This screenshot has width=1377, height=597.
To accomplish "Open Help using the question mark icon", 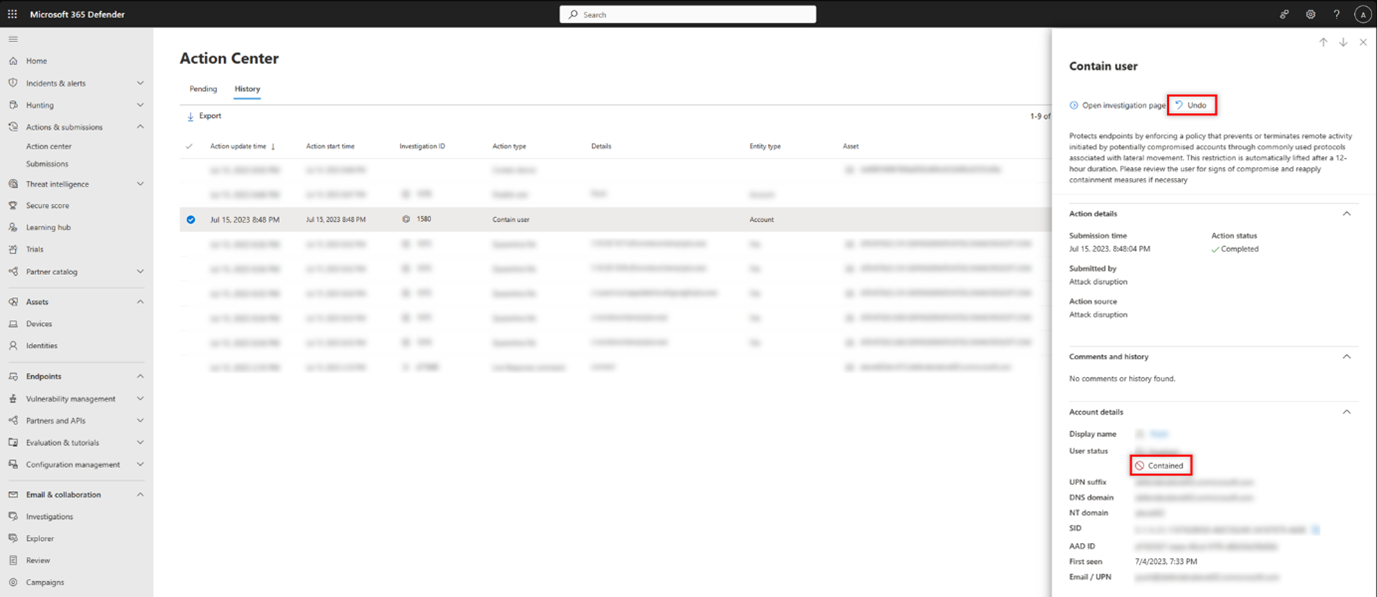I will [1336, 14].
